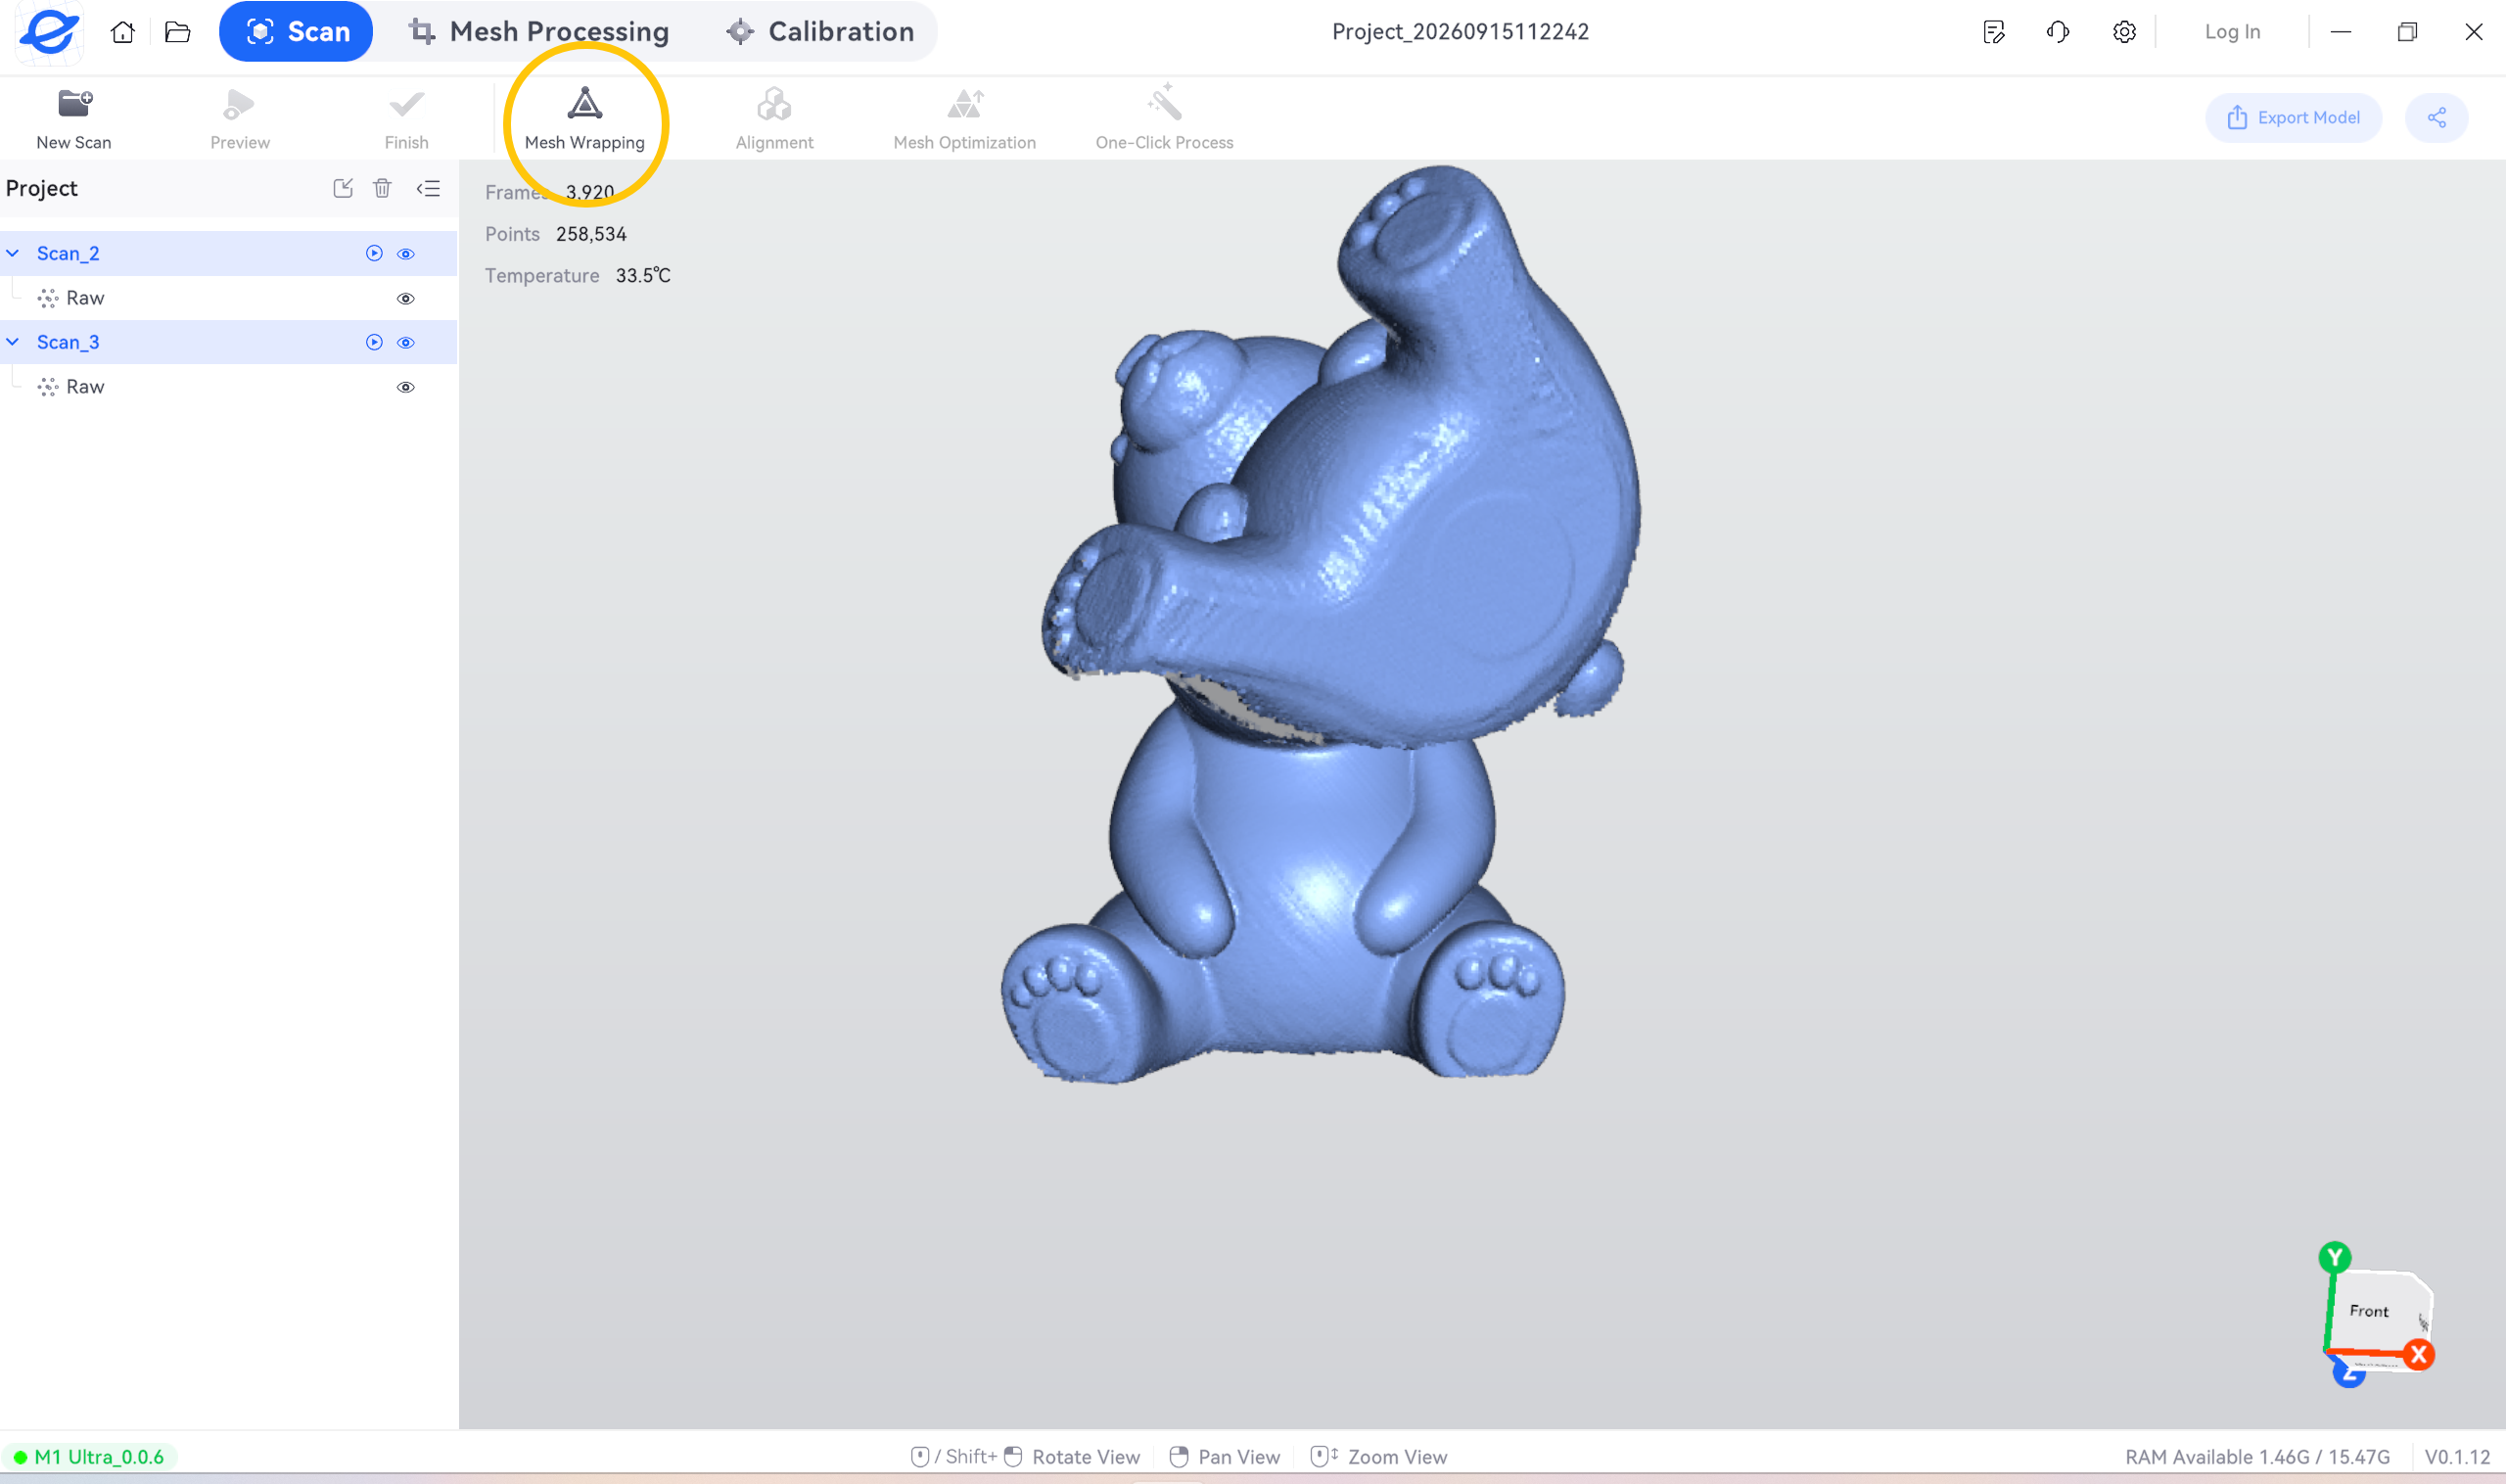Open the support headset icon
2506x1484 pixels.
(x=2058, y=32)
